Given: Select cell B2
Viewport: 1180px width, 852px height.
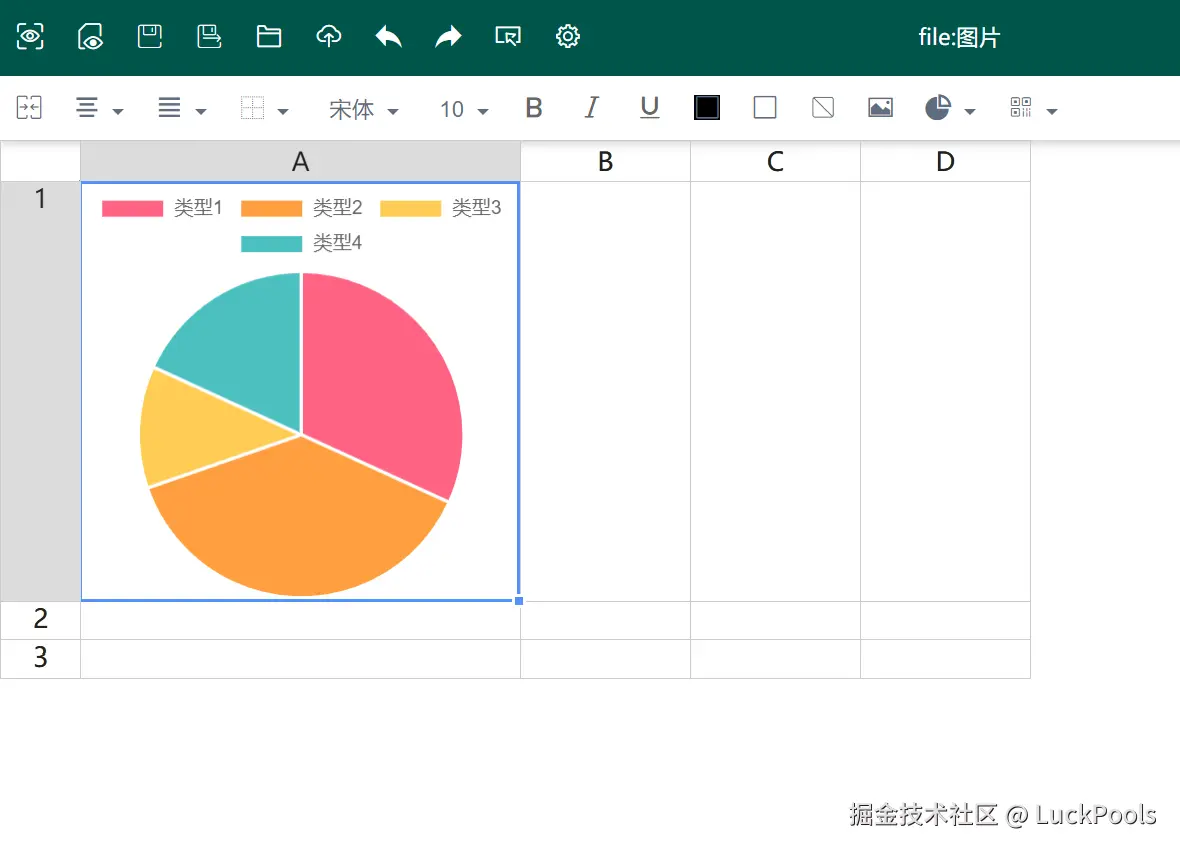Looking at the screenshot, I should tap(605, 620).
